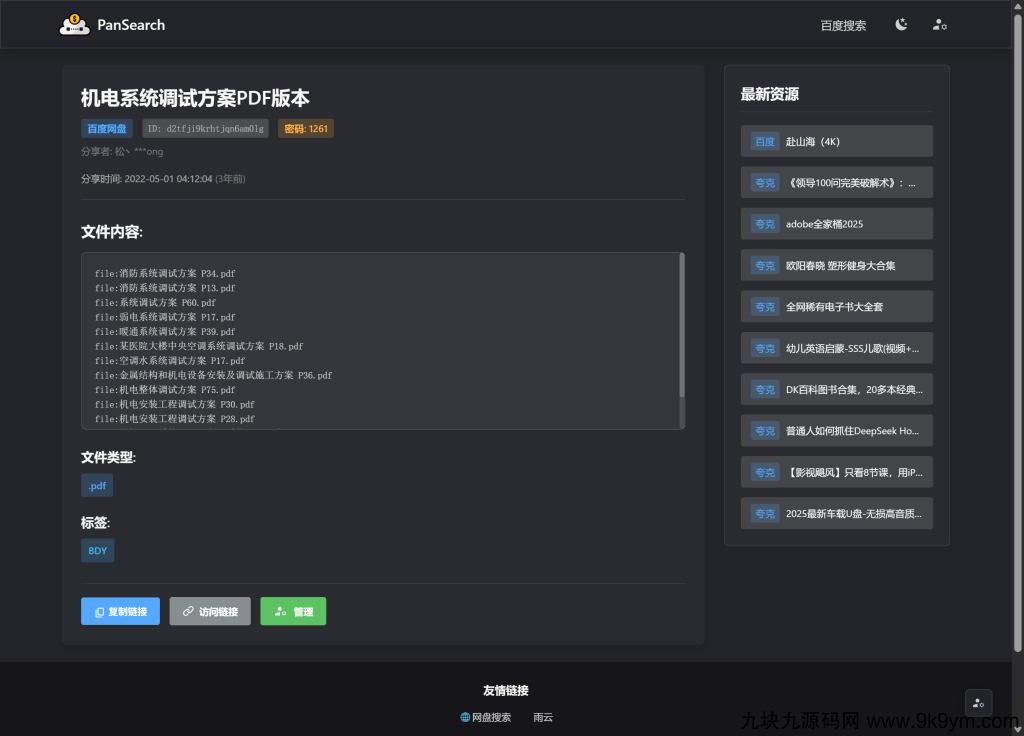This screenshot has height=736, width=1024.
Task: Click the .pdf file type chip
Action: point(97,485)
